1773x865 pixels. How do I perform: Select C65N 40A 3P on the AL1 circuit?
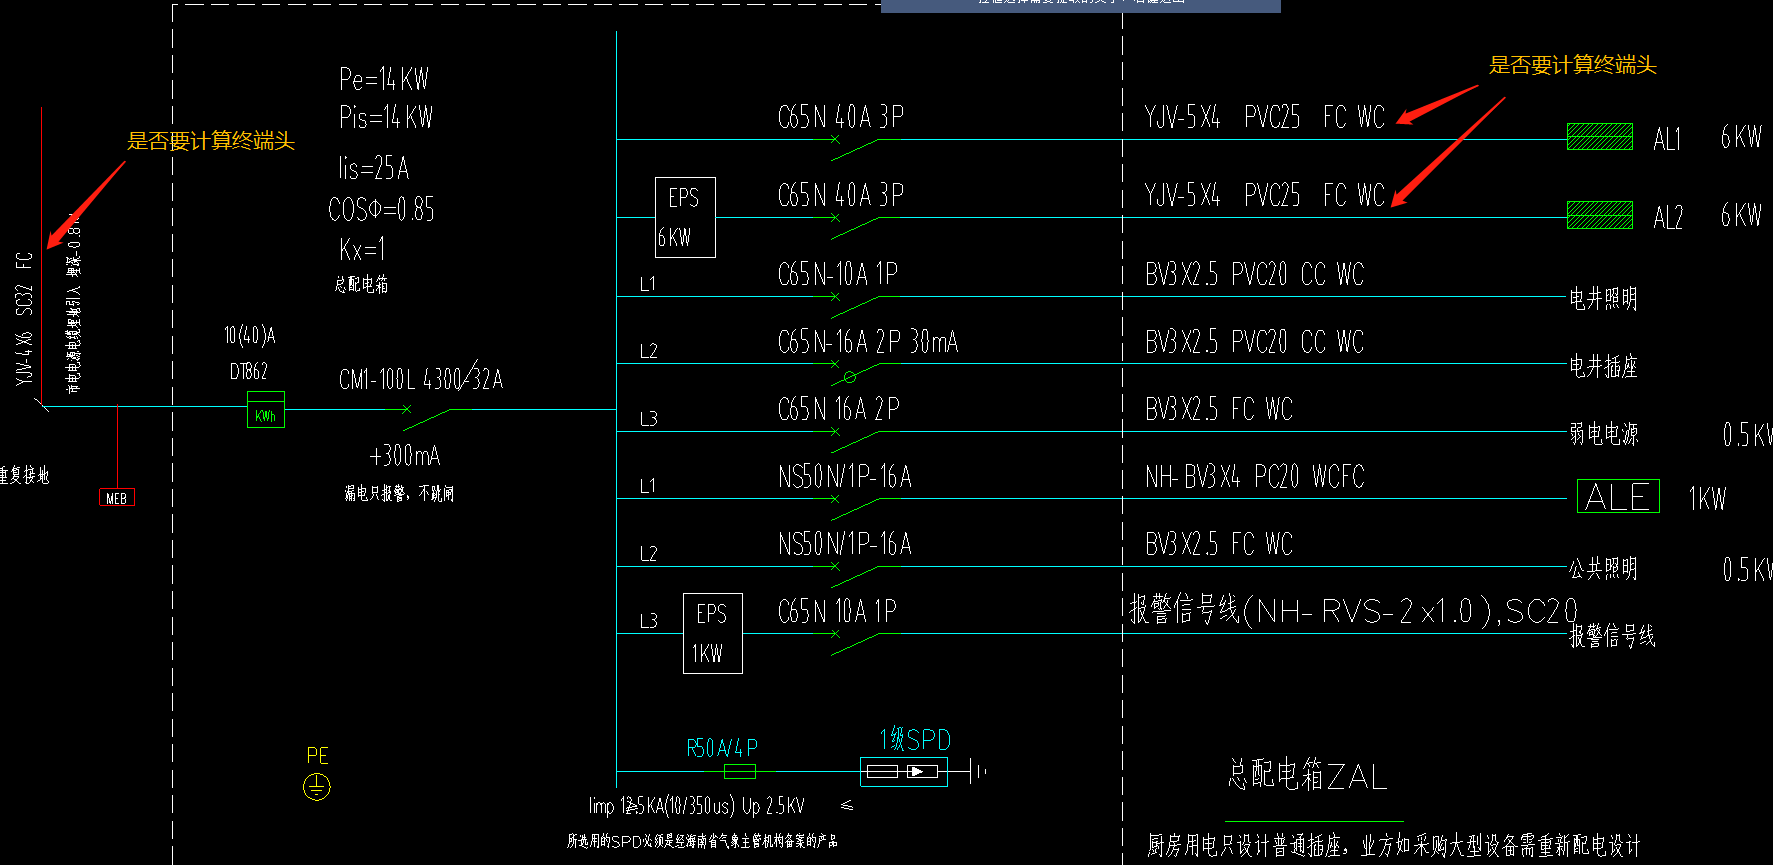(841, 117)
